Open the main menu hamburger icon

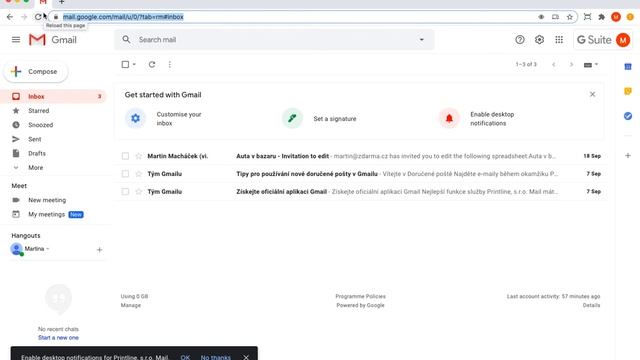click(16, 40)
